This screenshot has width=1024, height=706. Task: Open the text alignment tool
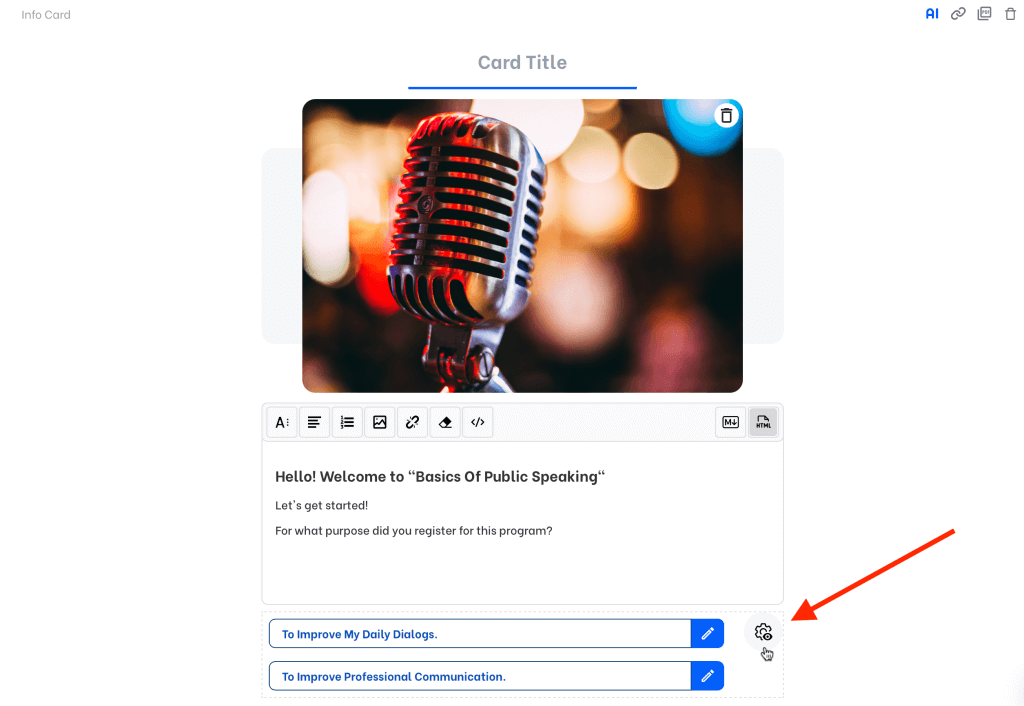click(x=314, y=422)
